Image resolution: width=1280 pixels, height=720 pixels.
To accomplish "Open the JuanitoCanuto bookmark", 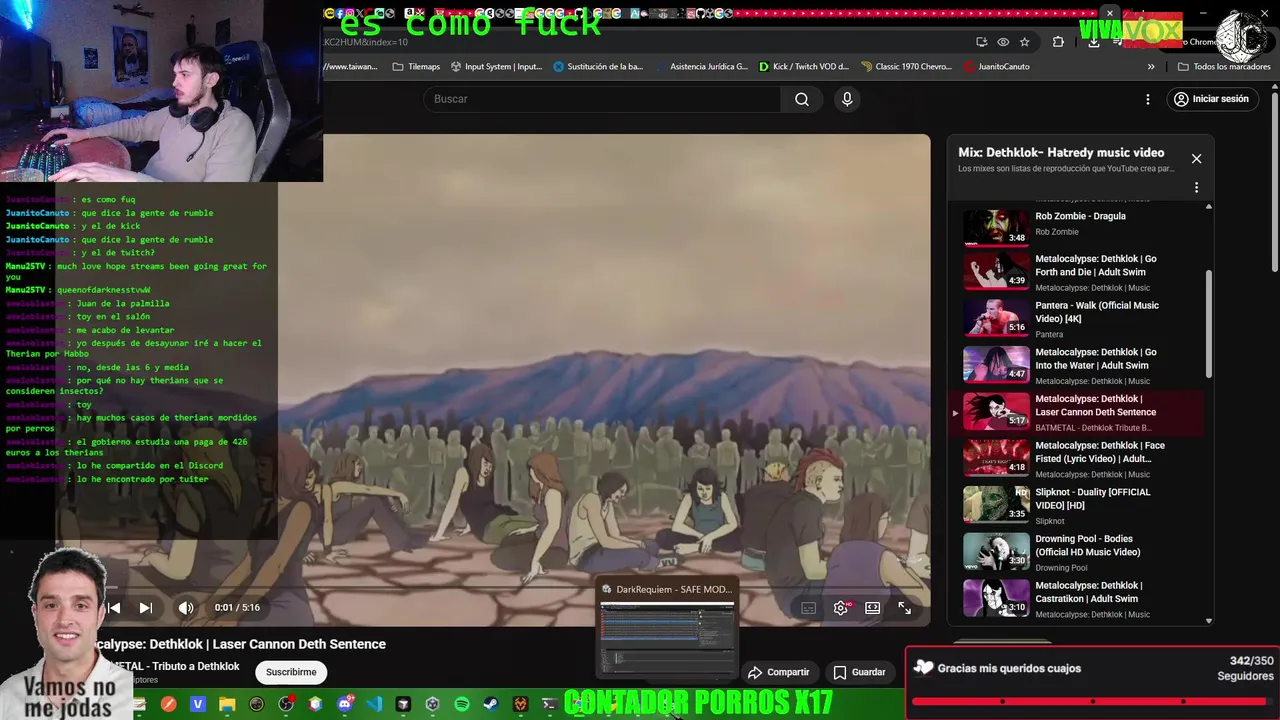I will click(997, 67).
